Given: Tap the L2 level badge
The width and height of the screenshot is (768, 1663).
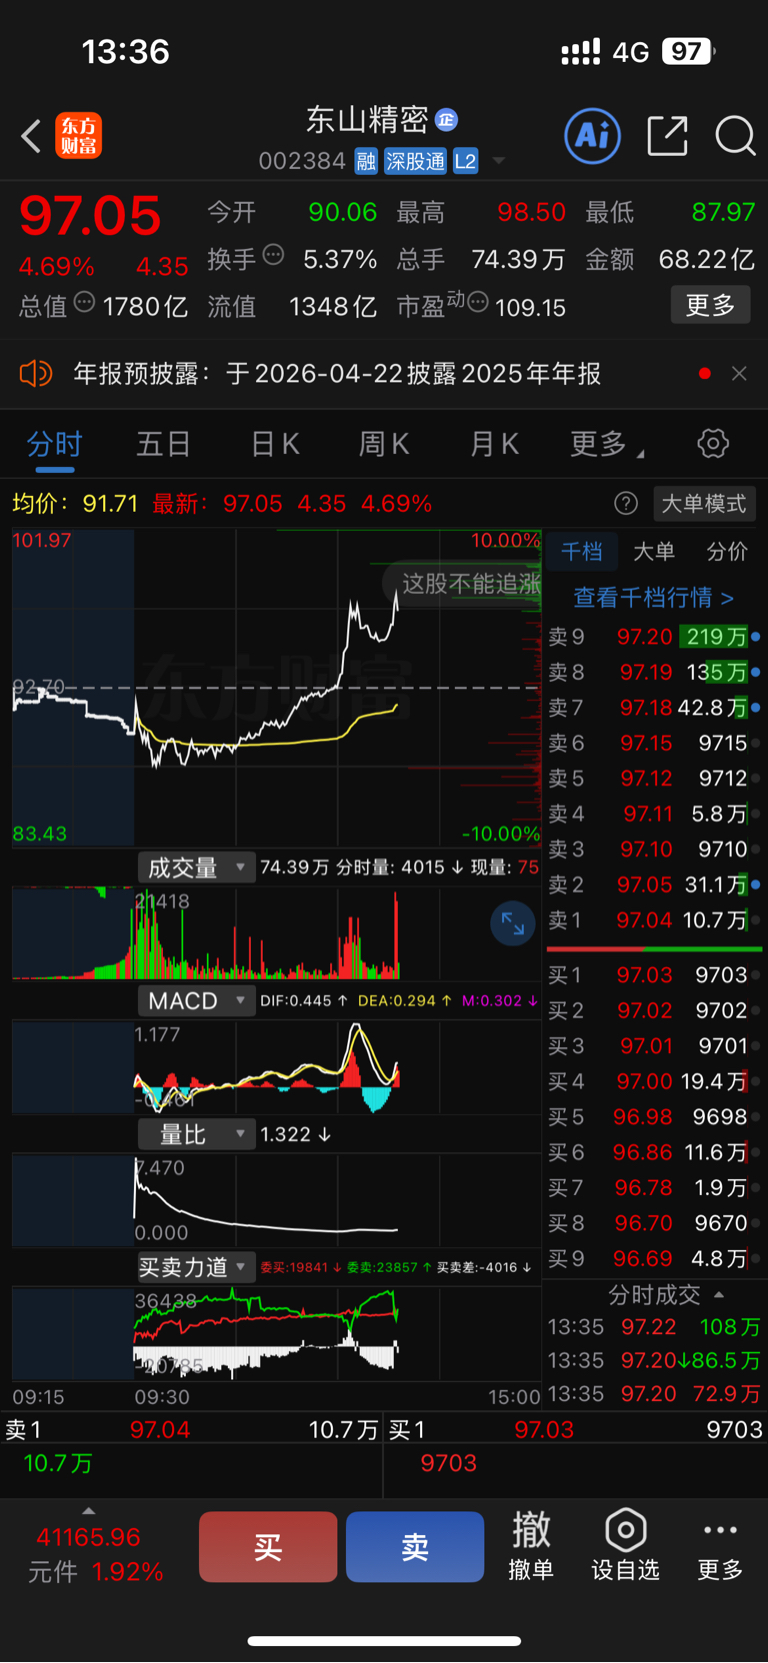Looking at the screenshot, I should (466, 161).
